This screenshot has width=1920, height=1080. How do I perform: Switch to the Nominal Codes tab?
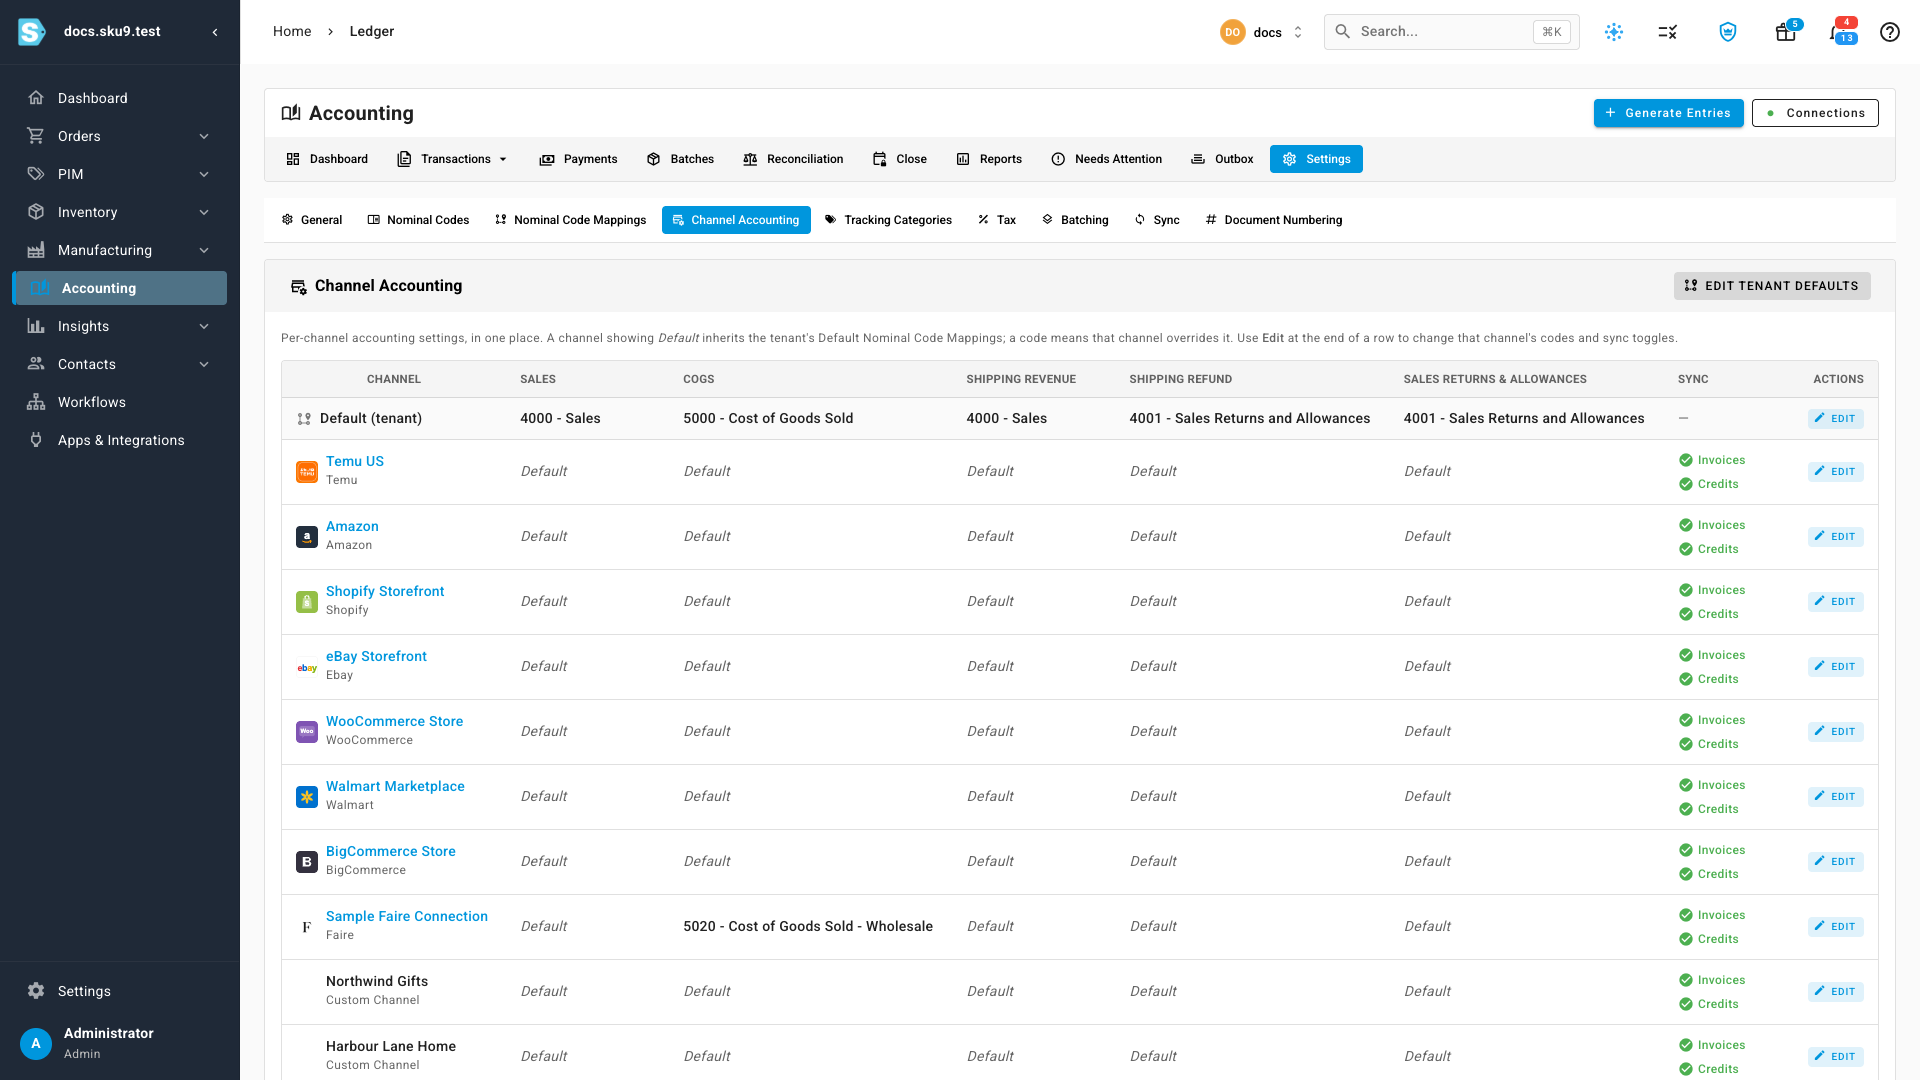point(418,220)
